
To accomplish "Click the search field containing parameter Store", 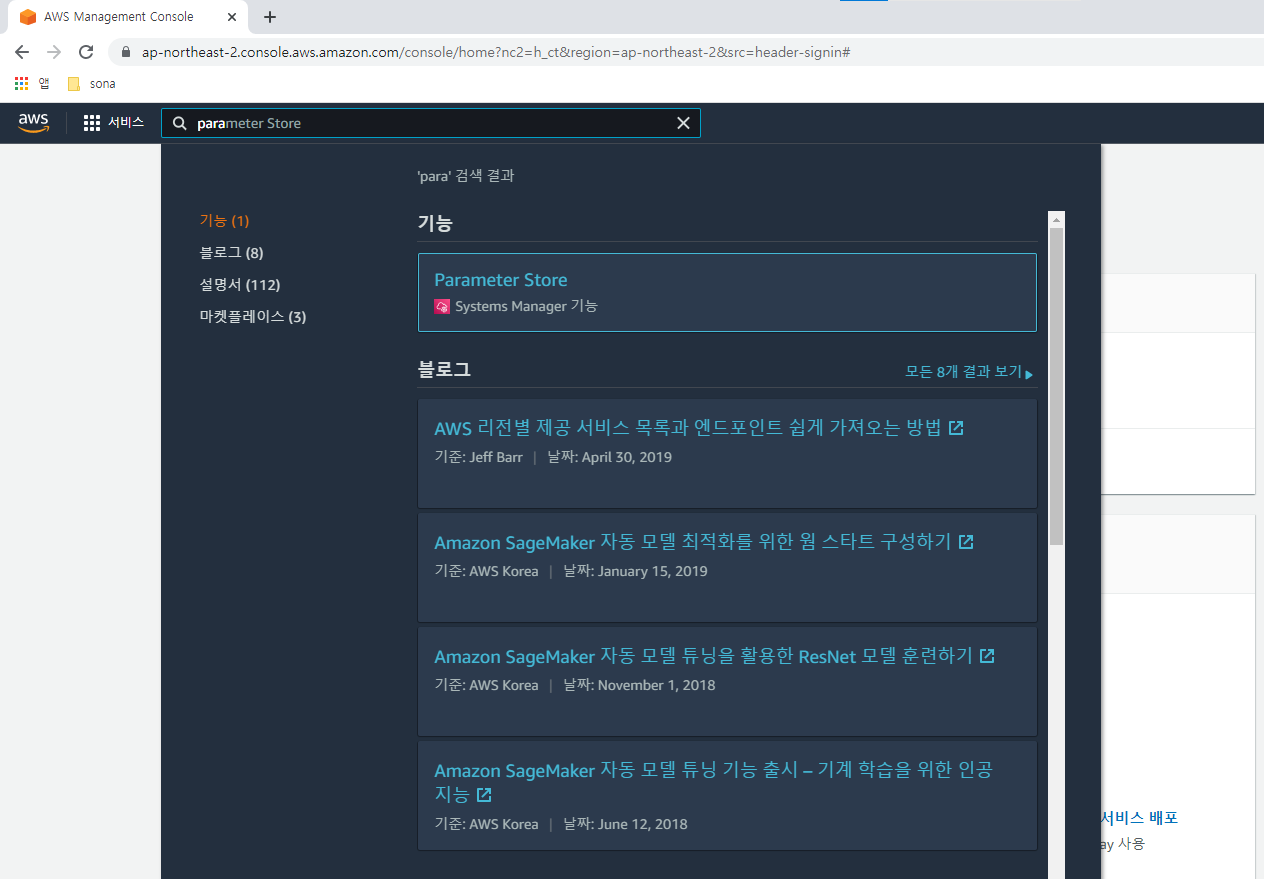I will [431, 123].
